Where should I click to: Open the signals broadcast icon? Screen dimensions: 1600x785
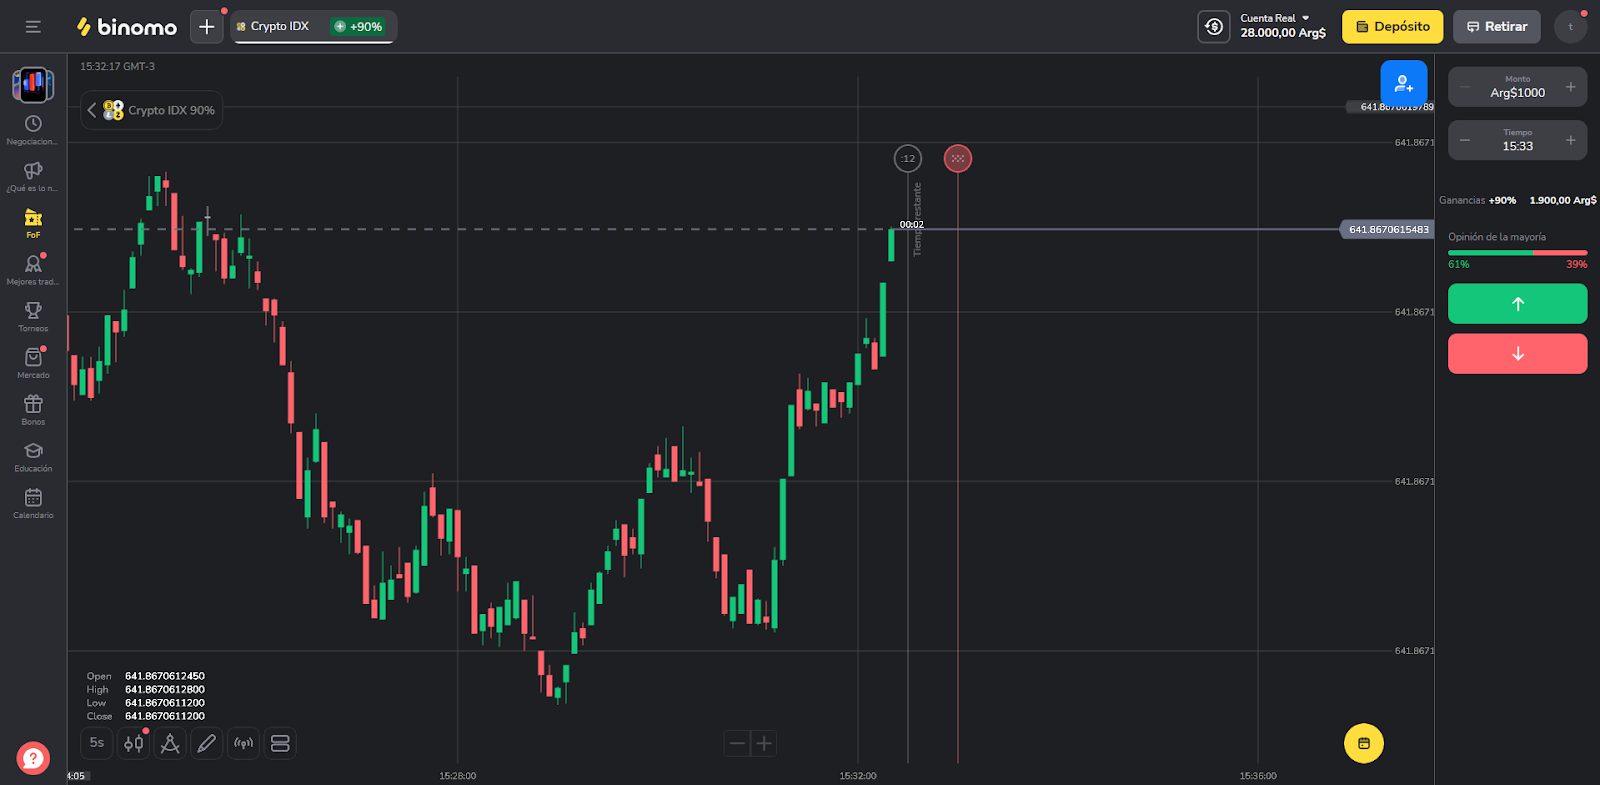pos(243,743)
